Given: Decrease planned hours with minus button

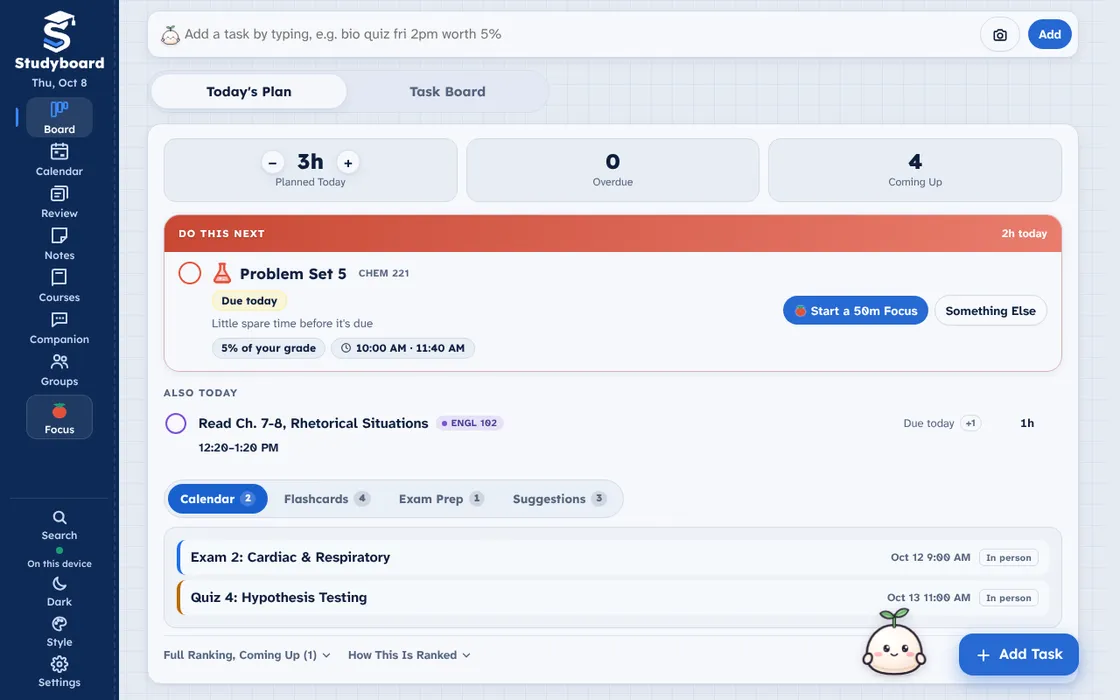Looking at the screenshot, I should coord(272,163).
